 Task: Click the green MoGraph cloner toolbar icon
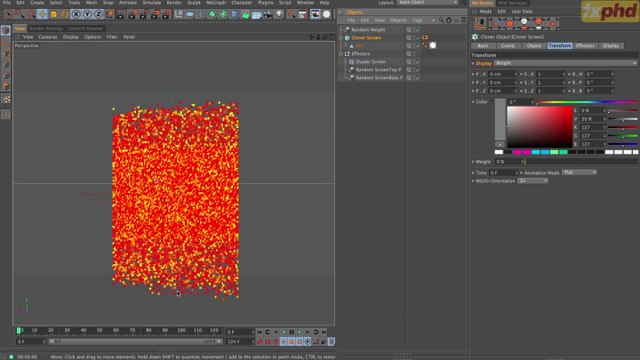click(212, 15)
